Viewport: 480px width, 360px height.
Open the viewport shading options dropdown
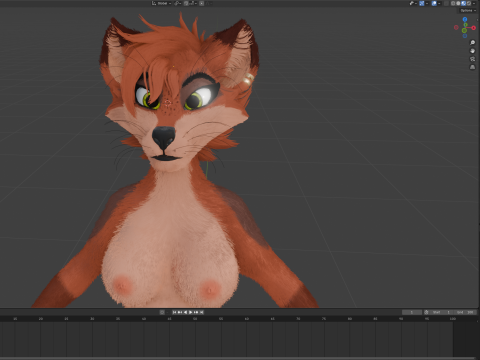[474, 3]
